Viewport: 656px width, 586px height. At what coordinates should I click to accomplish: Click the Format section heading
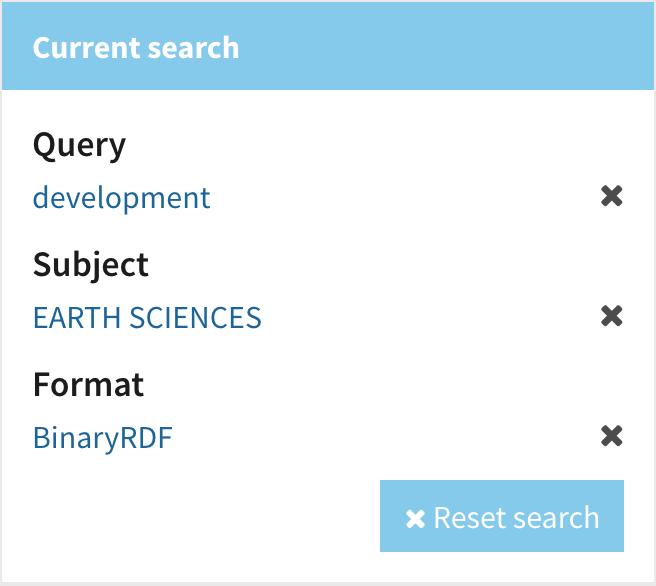(89, 385)
